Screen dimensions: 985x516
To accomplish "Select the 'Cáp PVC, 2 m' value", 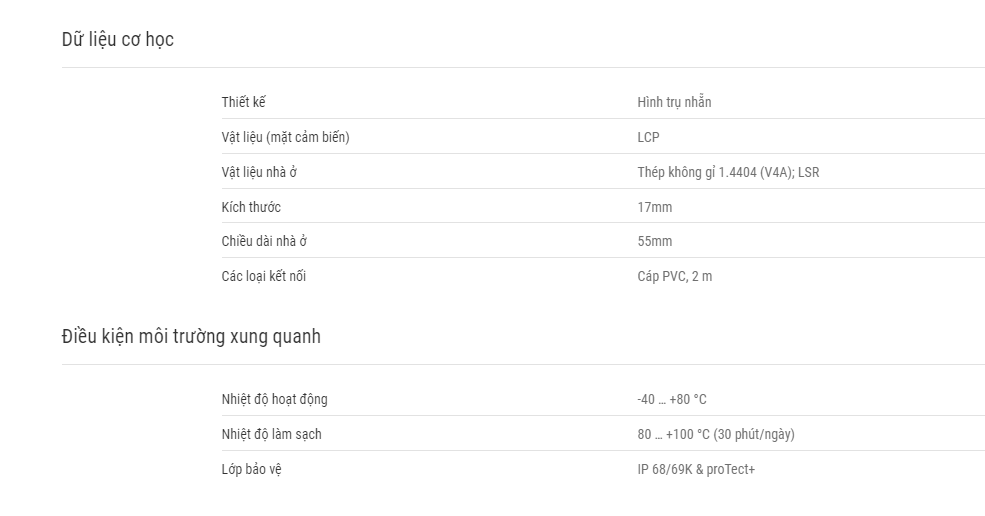I will (675, 276).
